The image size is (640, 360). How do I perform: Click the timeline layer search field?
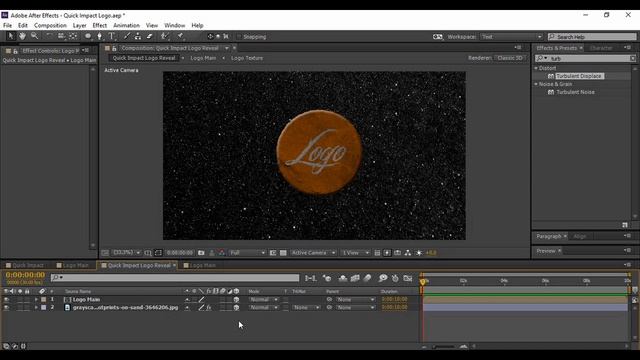[x=175, y=278]
